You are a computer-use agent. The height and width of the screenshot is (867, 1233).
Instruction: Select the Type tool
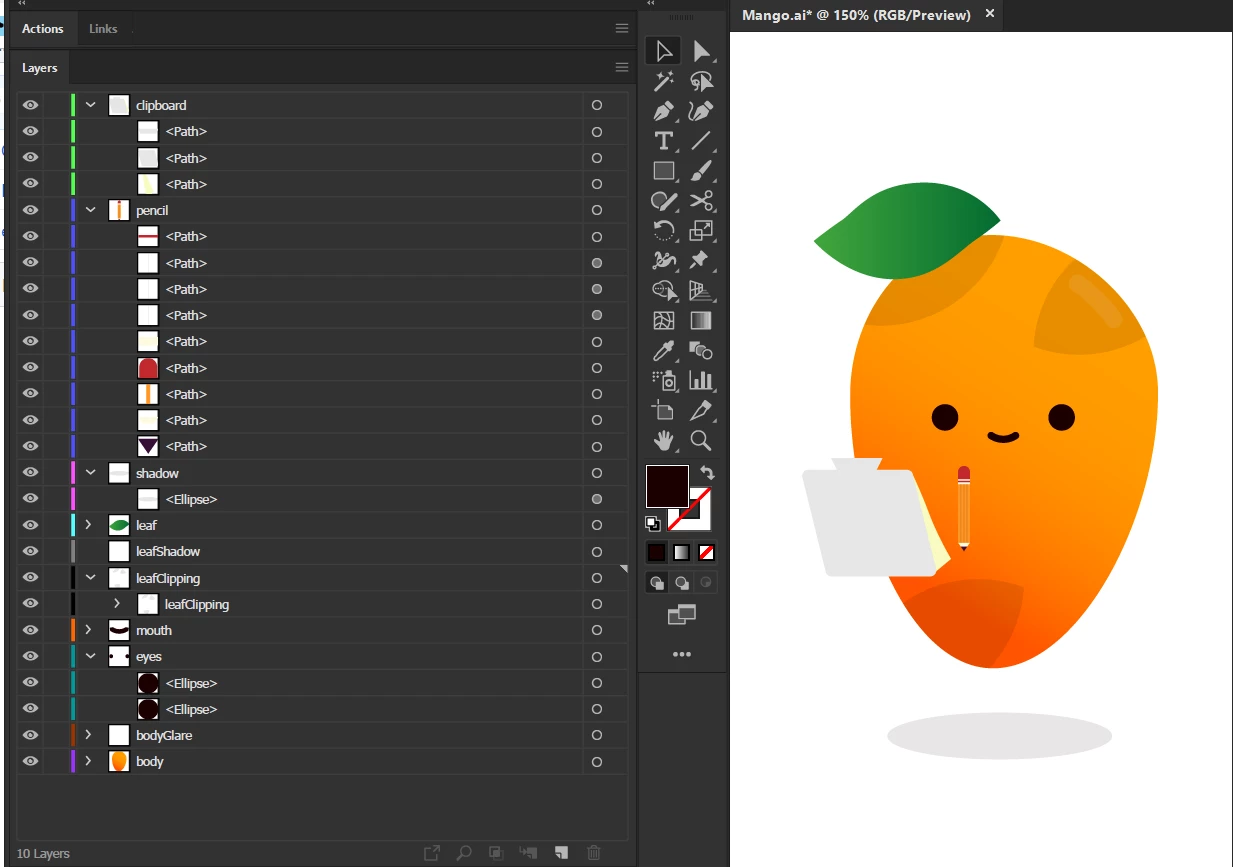663,141
